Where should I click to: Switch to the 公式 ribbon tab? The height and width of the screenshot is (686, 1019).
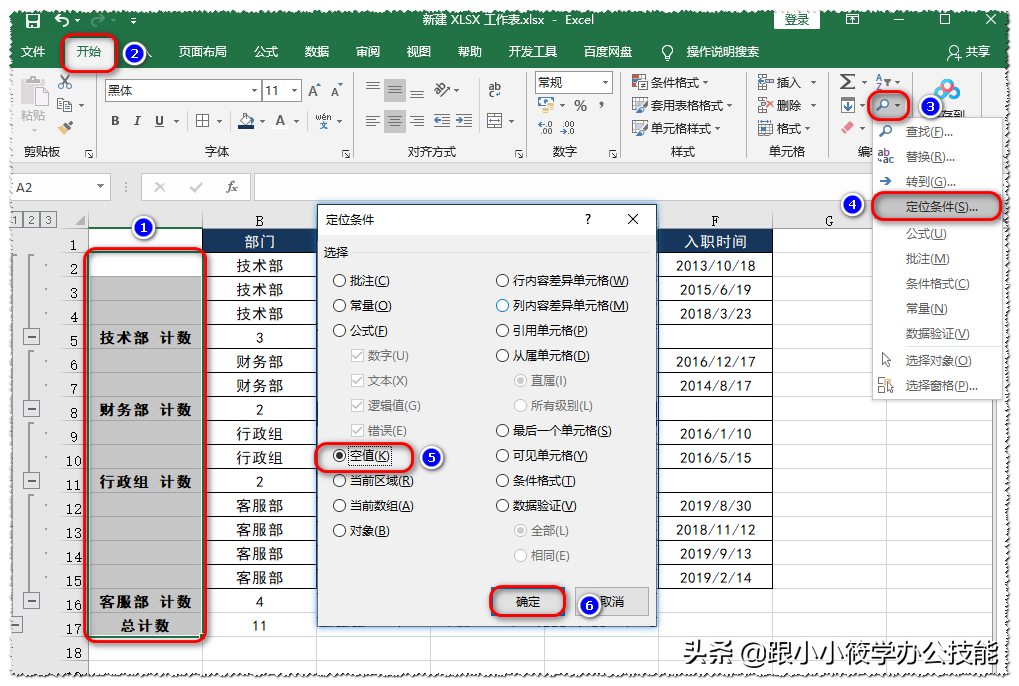click(x=266, y=52)
